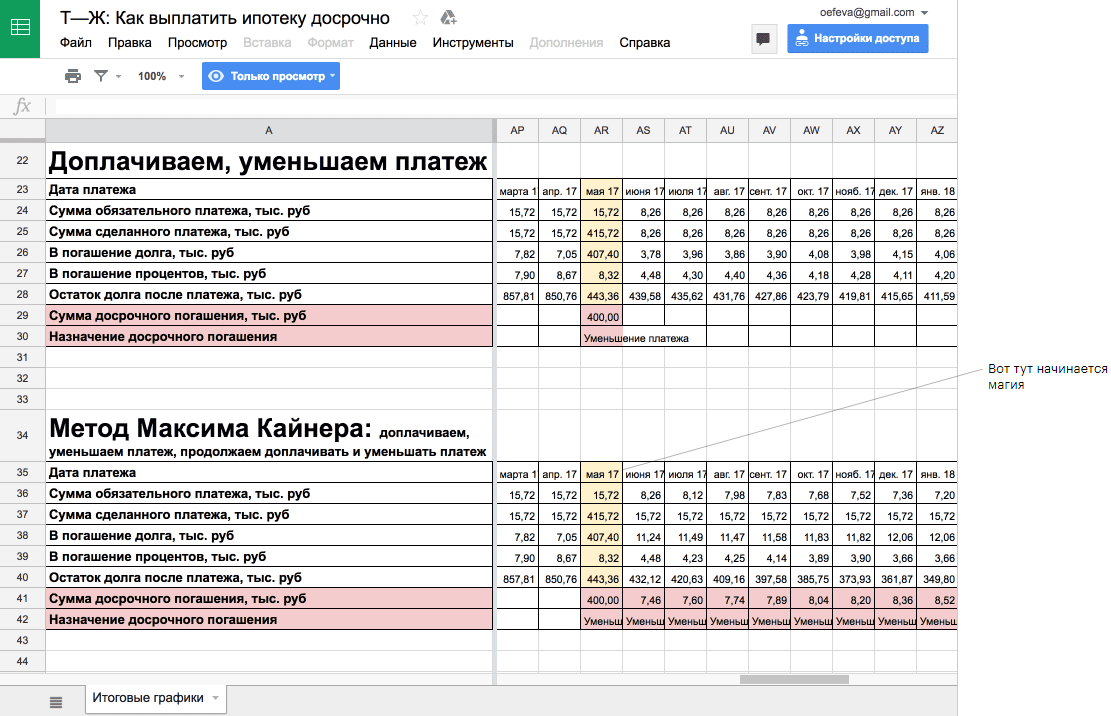The height and width of the screenshot is (716, 1111).
Task: Expand the 100% zoom dropdown
Action: pyautogui.click(x=160, y=76)
